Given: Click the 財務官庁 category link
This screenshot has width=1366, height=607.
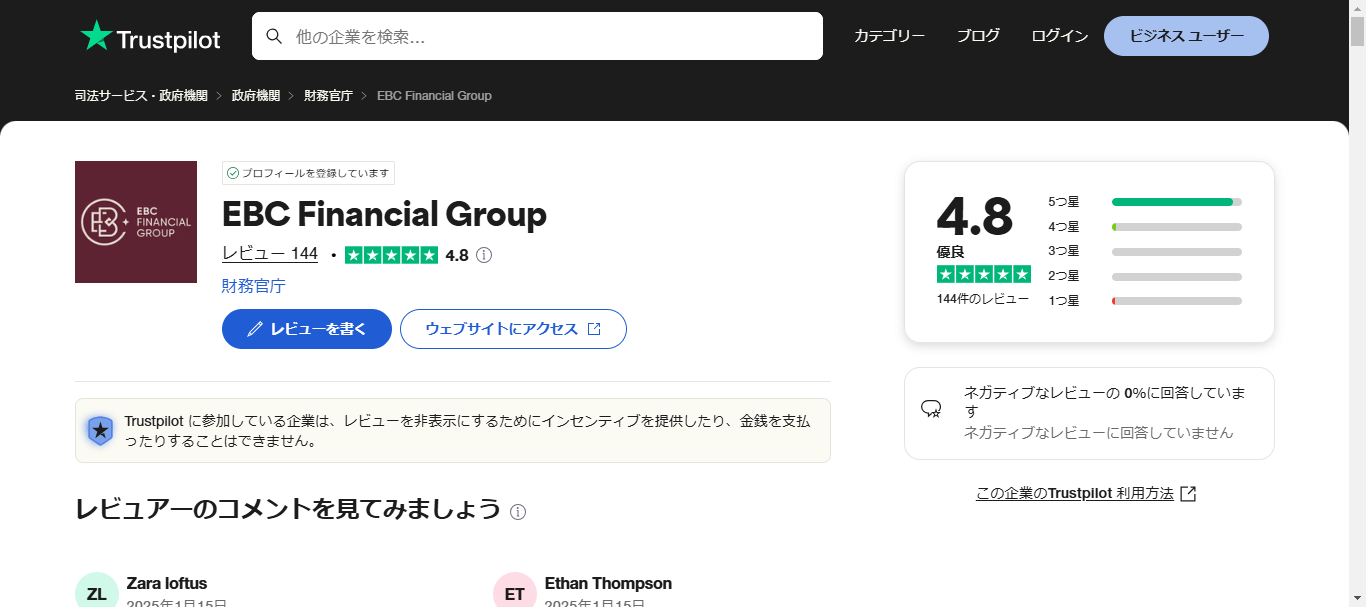Looking at the screenshot, I should coord(251,286).
